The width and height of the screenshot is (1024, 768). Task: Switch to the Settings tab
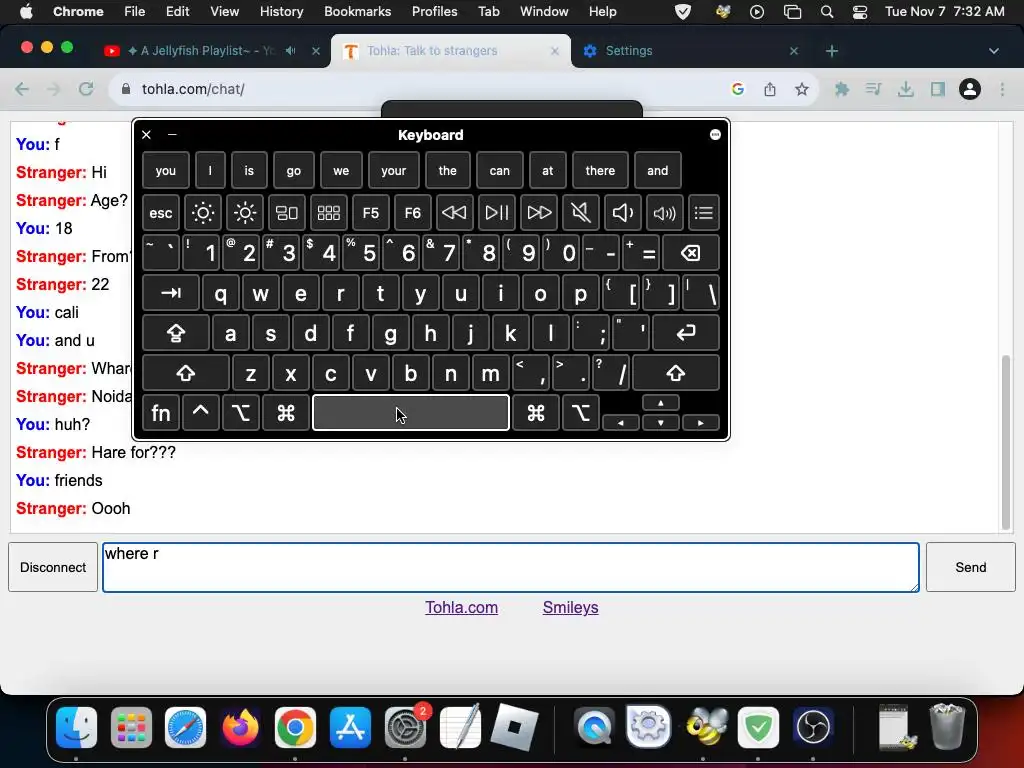[690, 50]
